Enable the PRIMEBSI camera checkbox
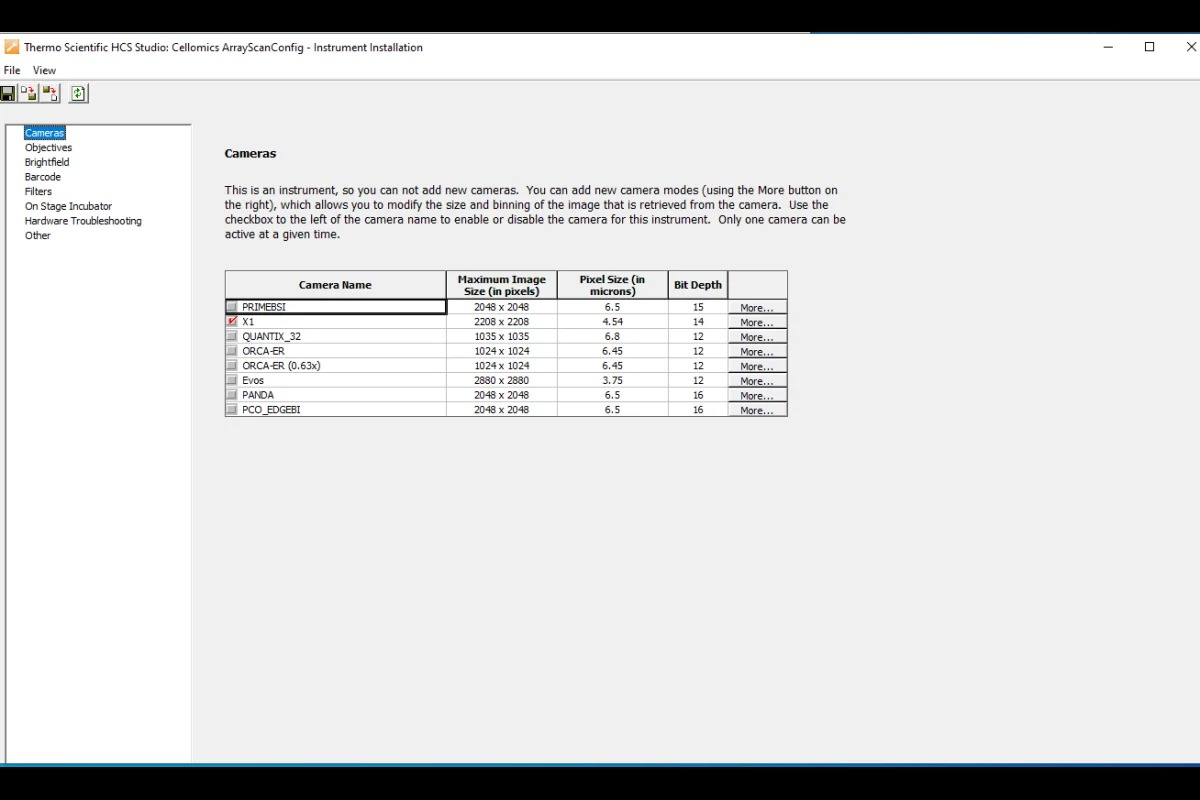The image size is (1200, 800). (x=233, y=307)
